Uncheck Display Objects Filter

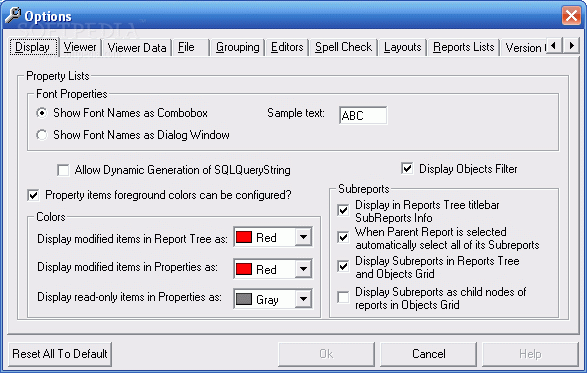coord(407,169)
